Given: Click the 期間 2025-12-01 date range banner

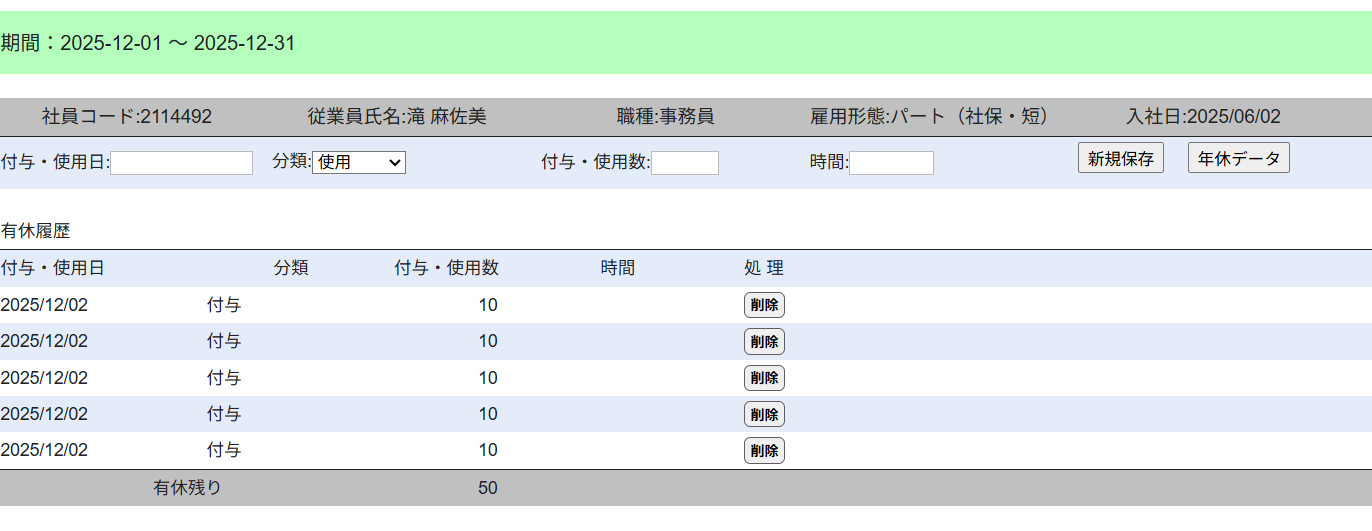Looking at the screenshot, I should pos(148,43).
